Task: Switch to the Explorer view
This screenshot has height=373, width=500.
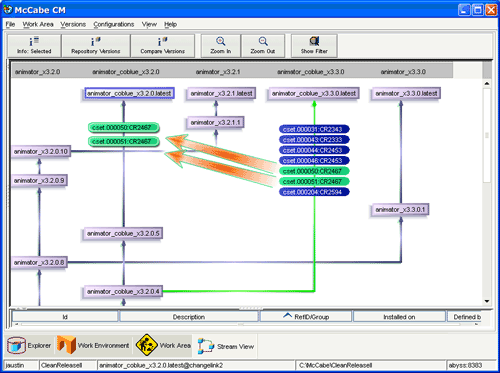Action: click(29, 345)
